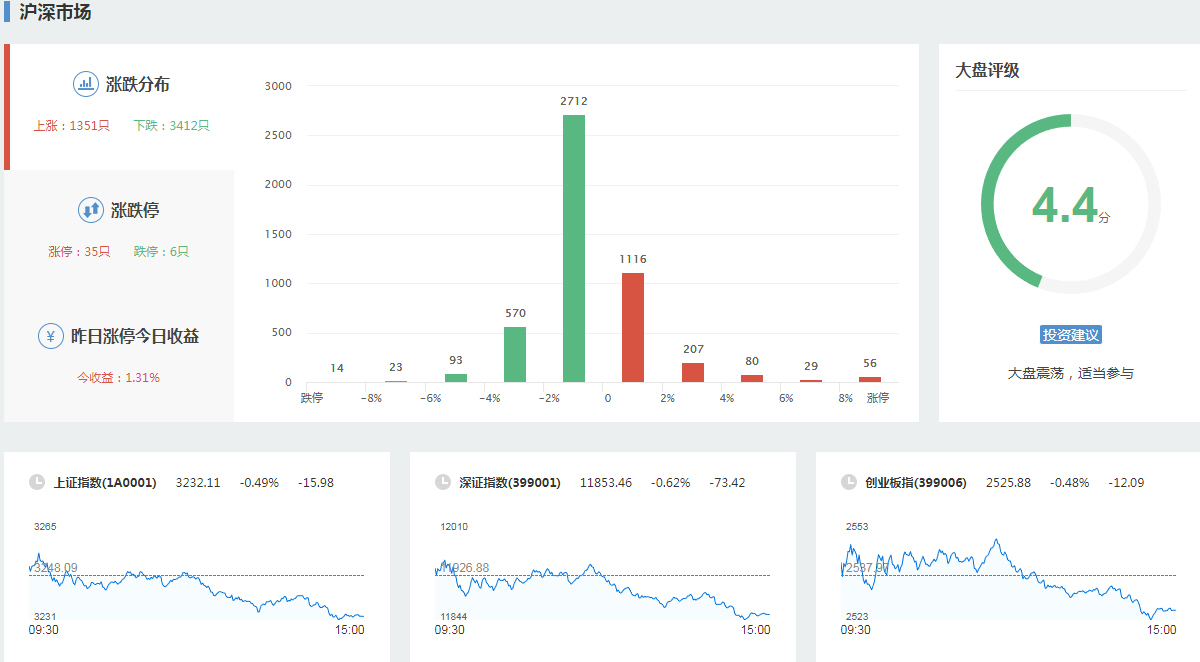Image resolution: width=1200 pixels, height=662 pixels.
Task: Open the 上证指数(1A0001) link
Action: (x=105, y=482)
